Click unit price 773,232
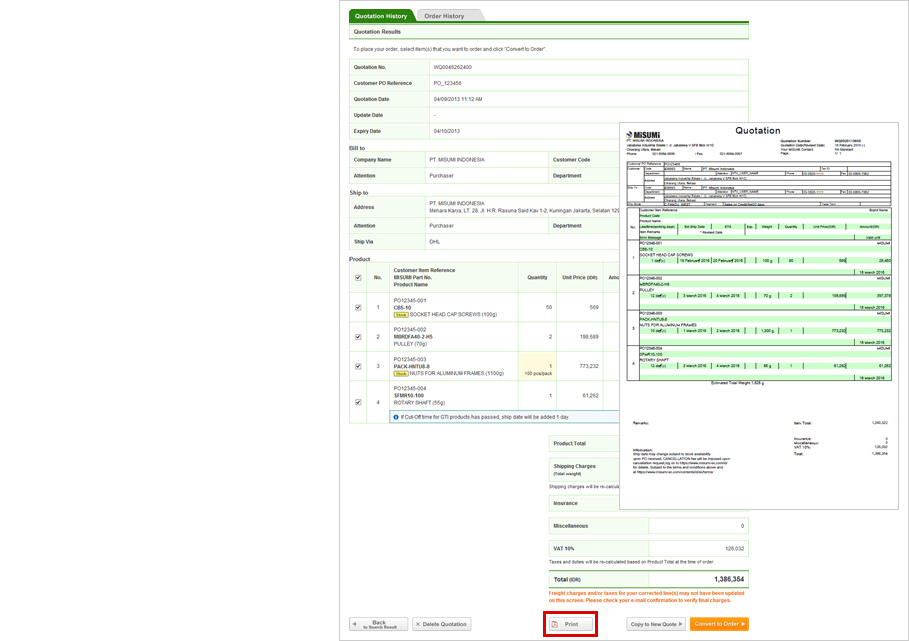Screen dimensions: 909x641 (x=589, y=366)
